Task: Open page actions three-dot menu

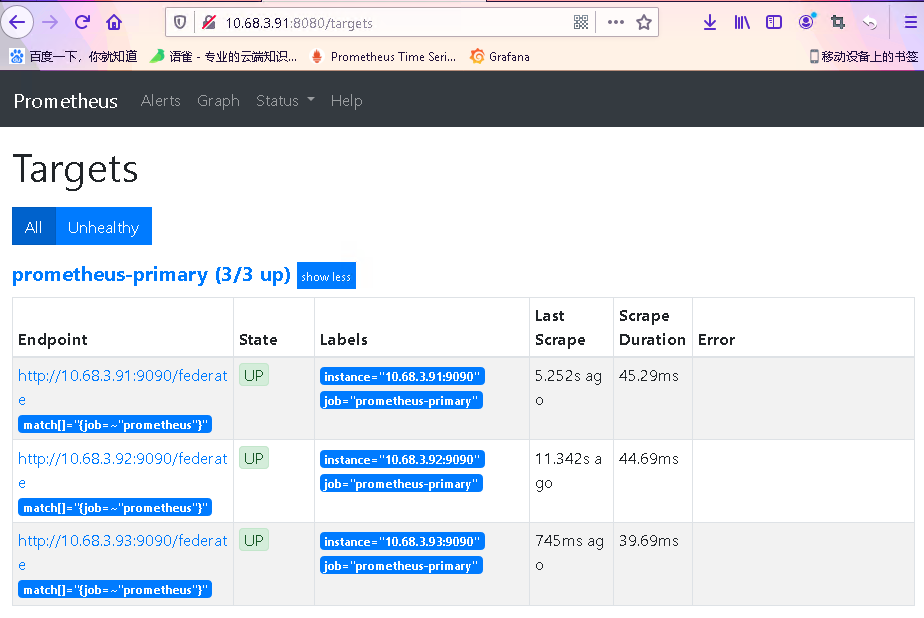Action: click(615, 22)
